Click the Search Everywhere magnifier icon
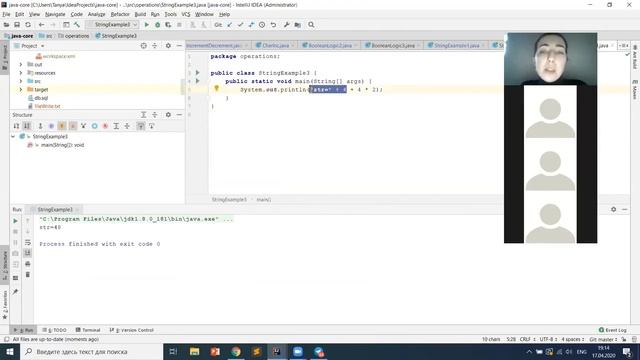 point(311,25)
